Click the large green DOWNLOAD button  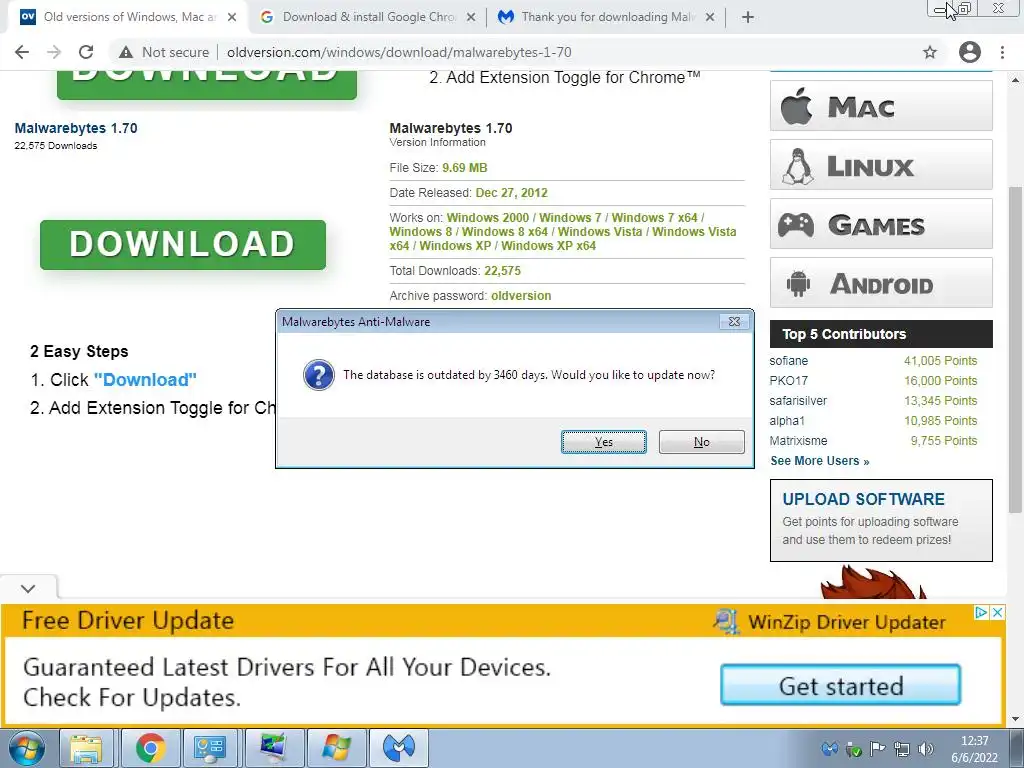point(183,244)
